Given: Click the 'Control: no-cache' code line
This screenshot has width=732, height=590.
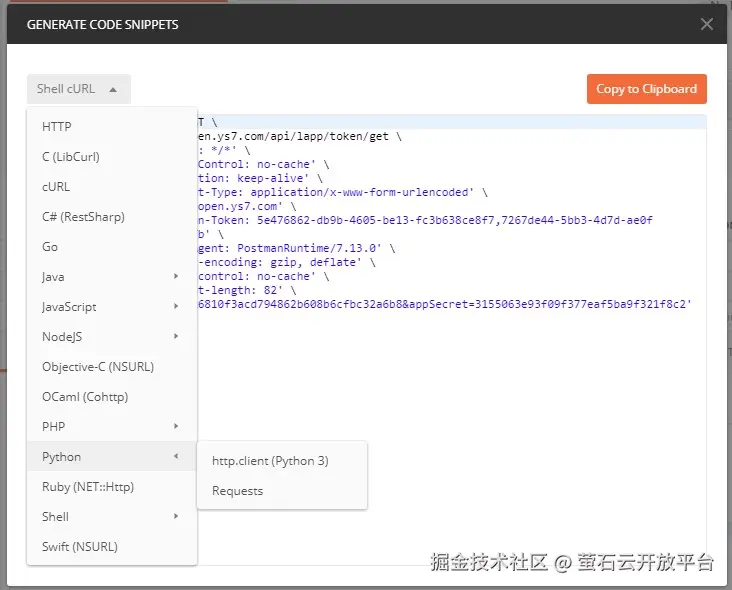Looking at the screenshot, I should [x=264, y=164].
